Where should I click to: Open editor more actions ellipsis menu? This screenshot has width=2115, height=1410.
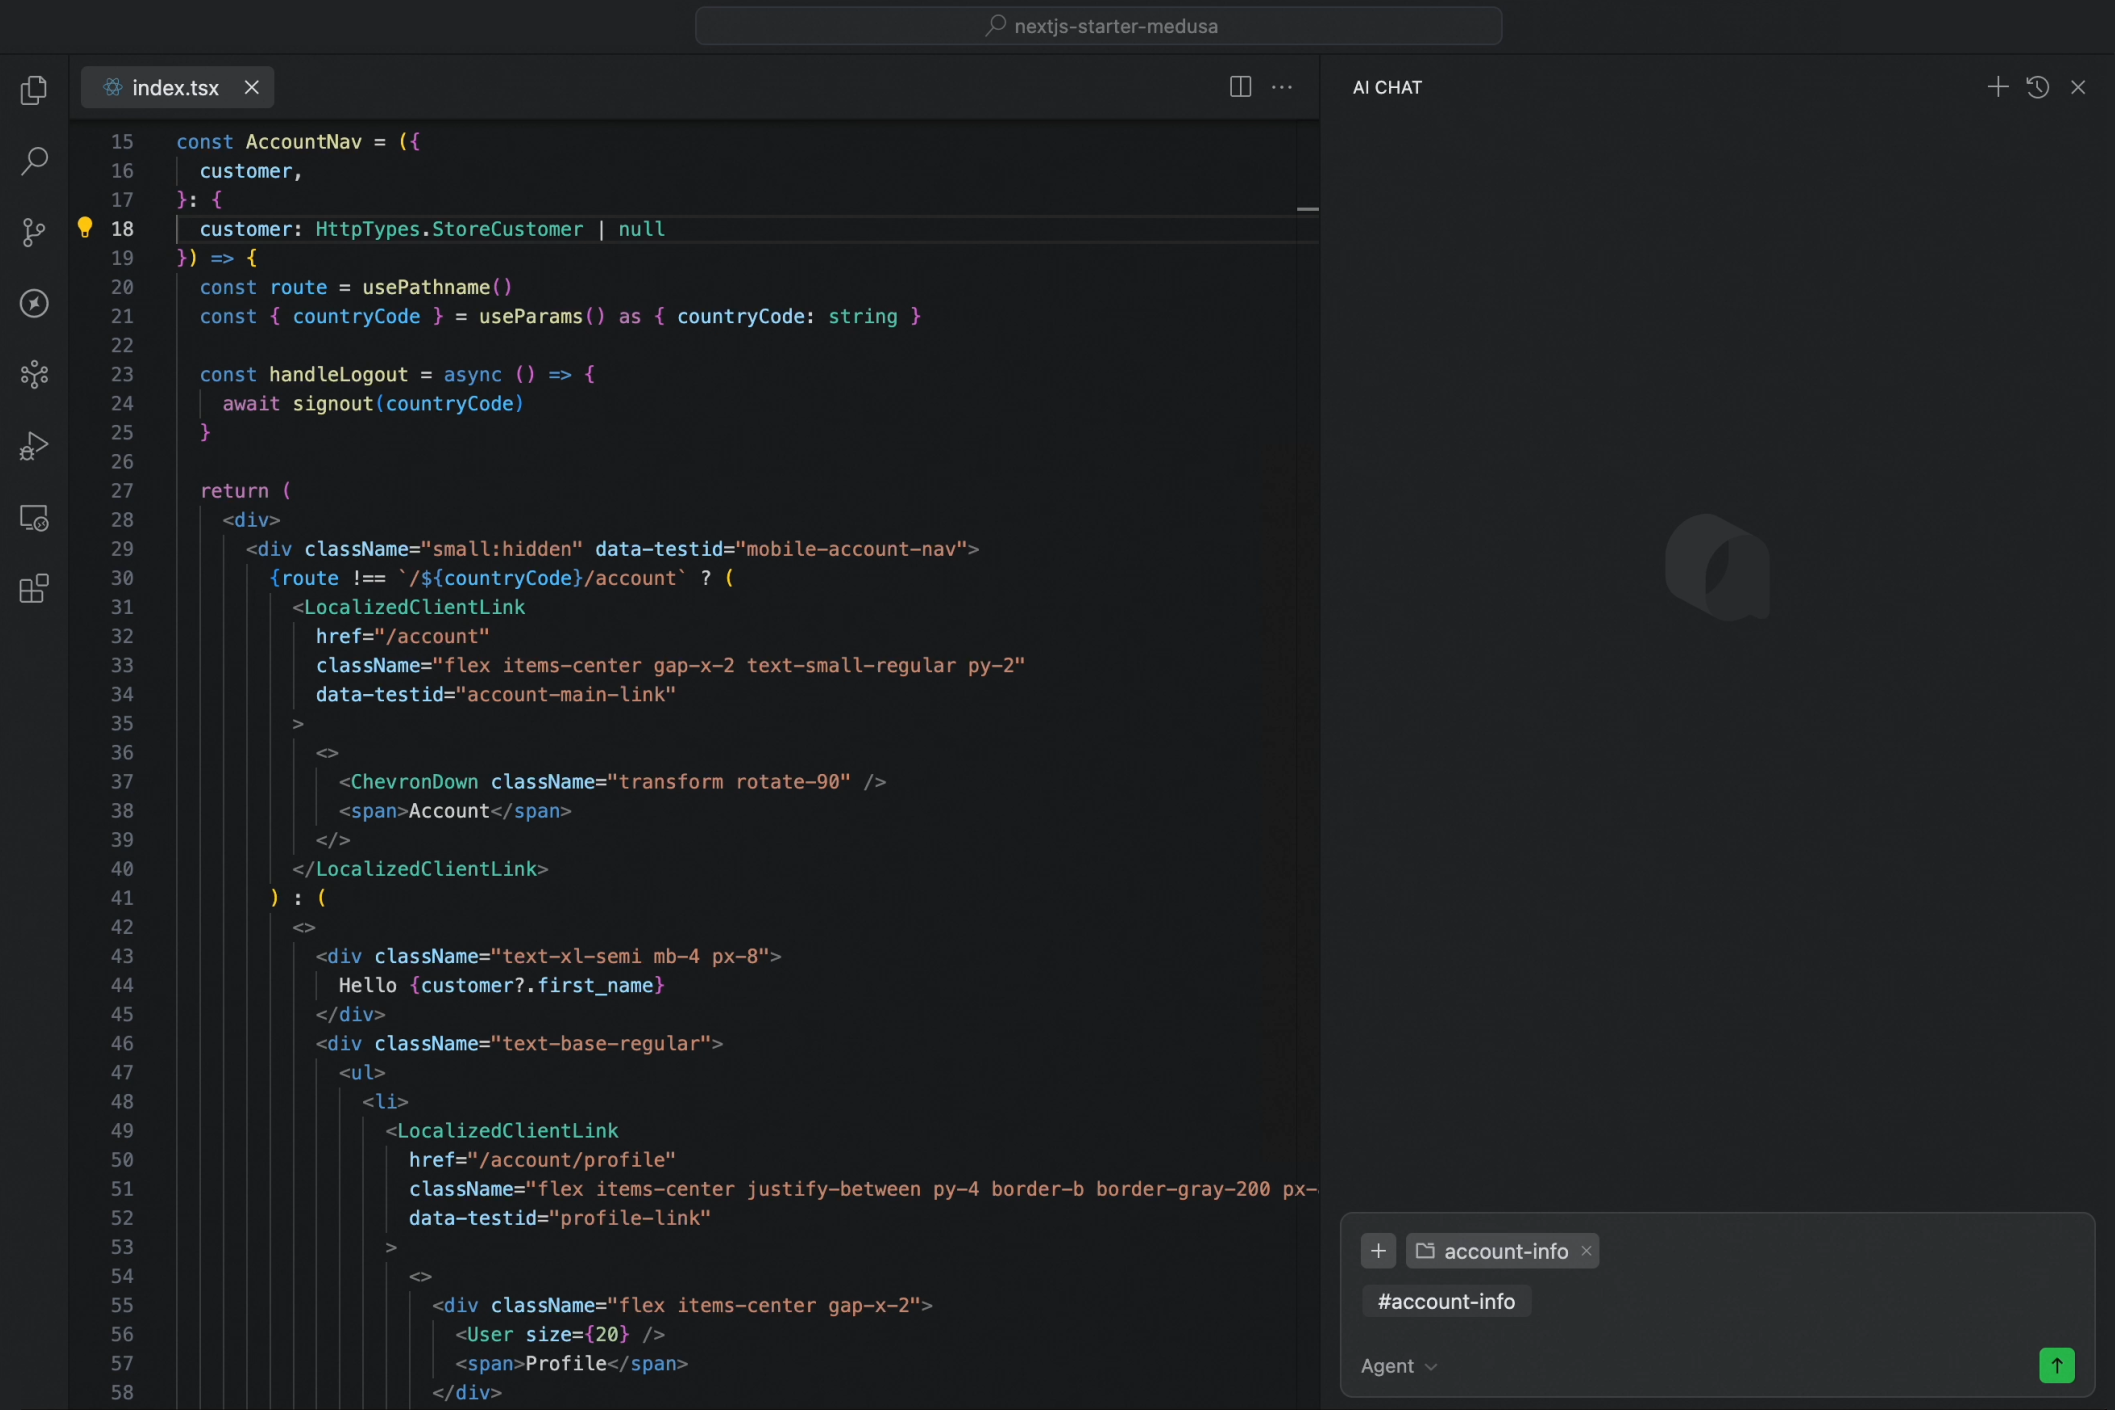[1282, 87]
